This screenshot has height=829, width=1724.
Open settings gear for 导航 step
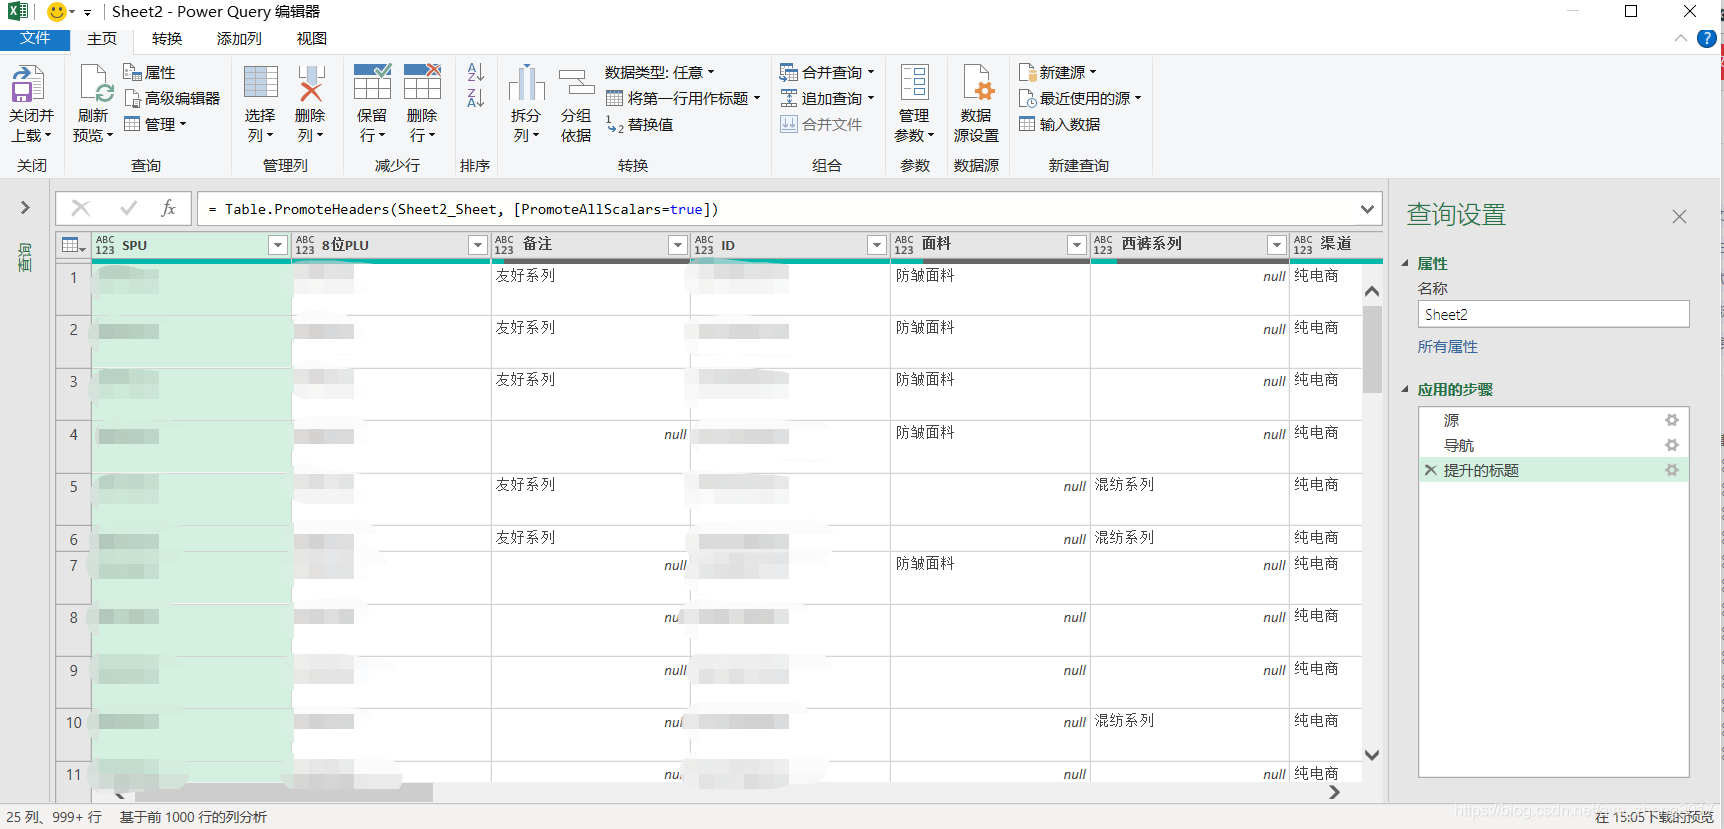pos(1671,445)
